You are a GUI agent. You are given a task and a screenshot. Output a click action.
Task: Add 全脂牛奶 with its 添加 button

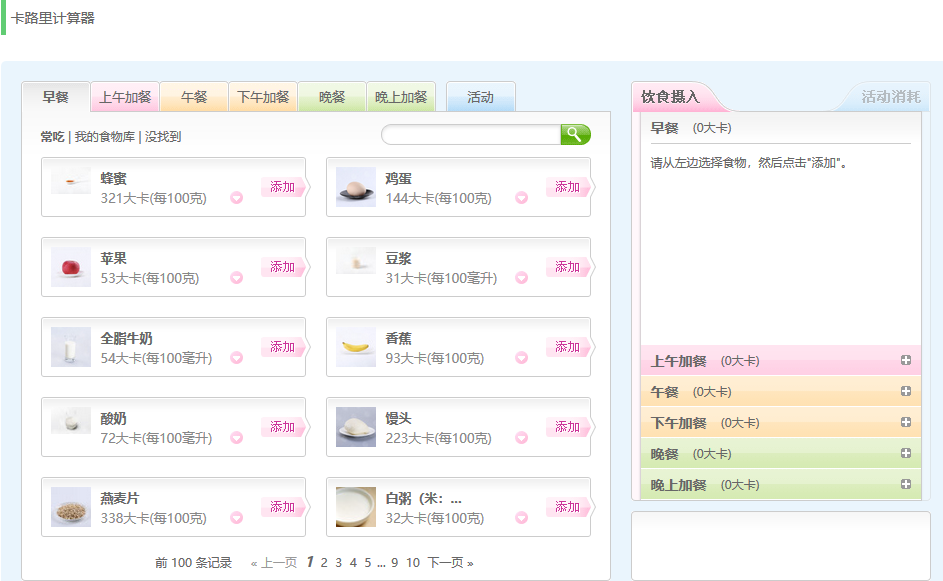pyautogui.click(x=283, y=347)
